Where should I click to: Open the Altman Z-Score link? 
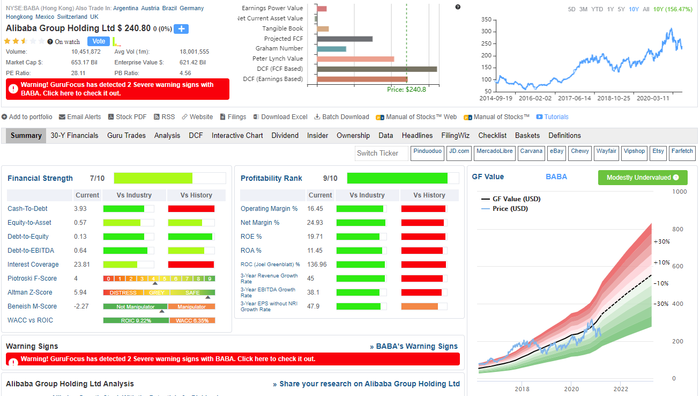[x=30, y=292]
